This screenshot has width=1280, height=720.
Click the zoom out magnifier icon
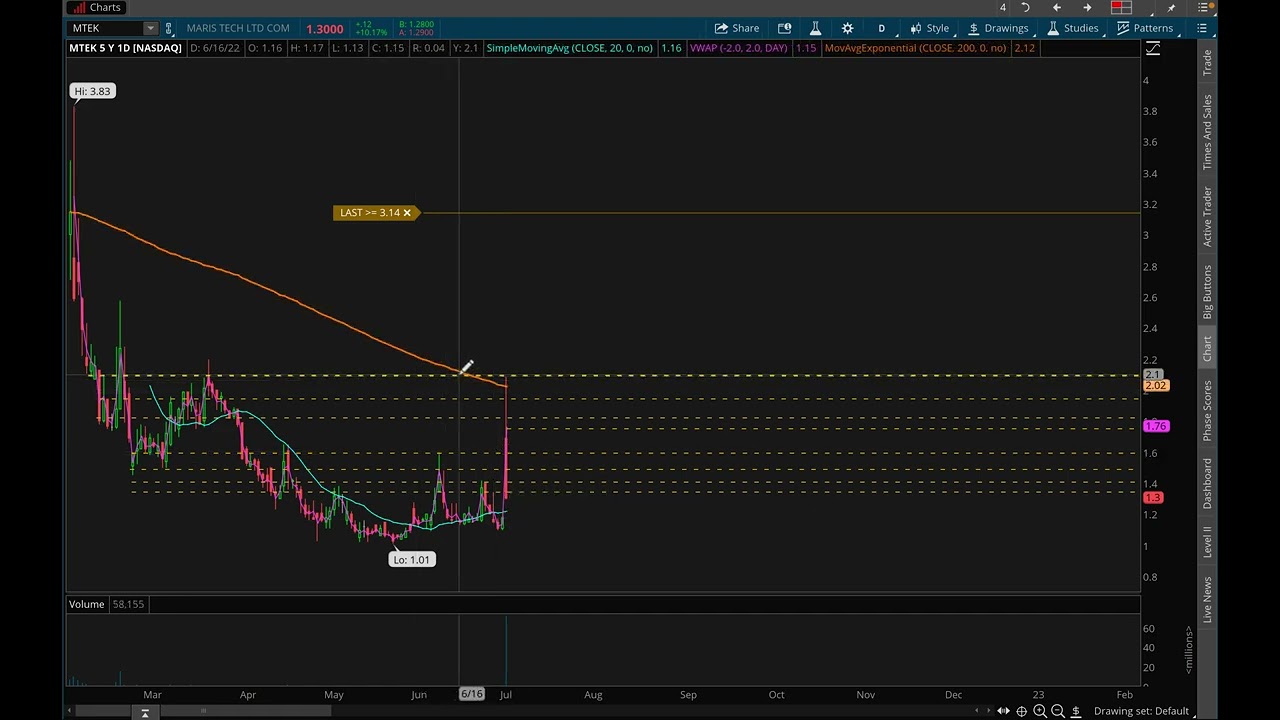[1058, 711]
